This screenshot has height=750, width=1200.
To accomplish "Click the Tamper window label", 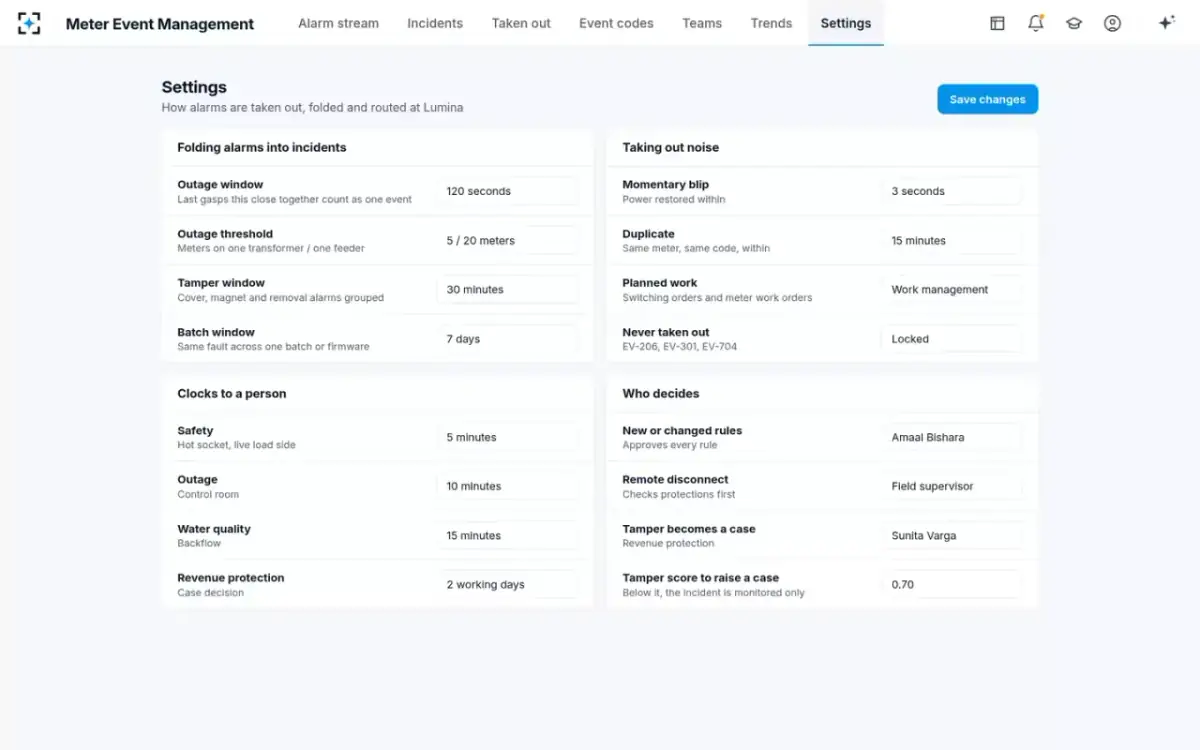I will (221, 283).
